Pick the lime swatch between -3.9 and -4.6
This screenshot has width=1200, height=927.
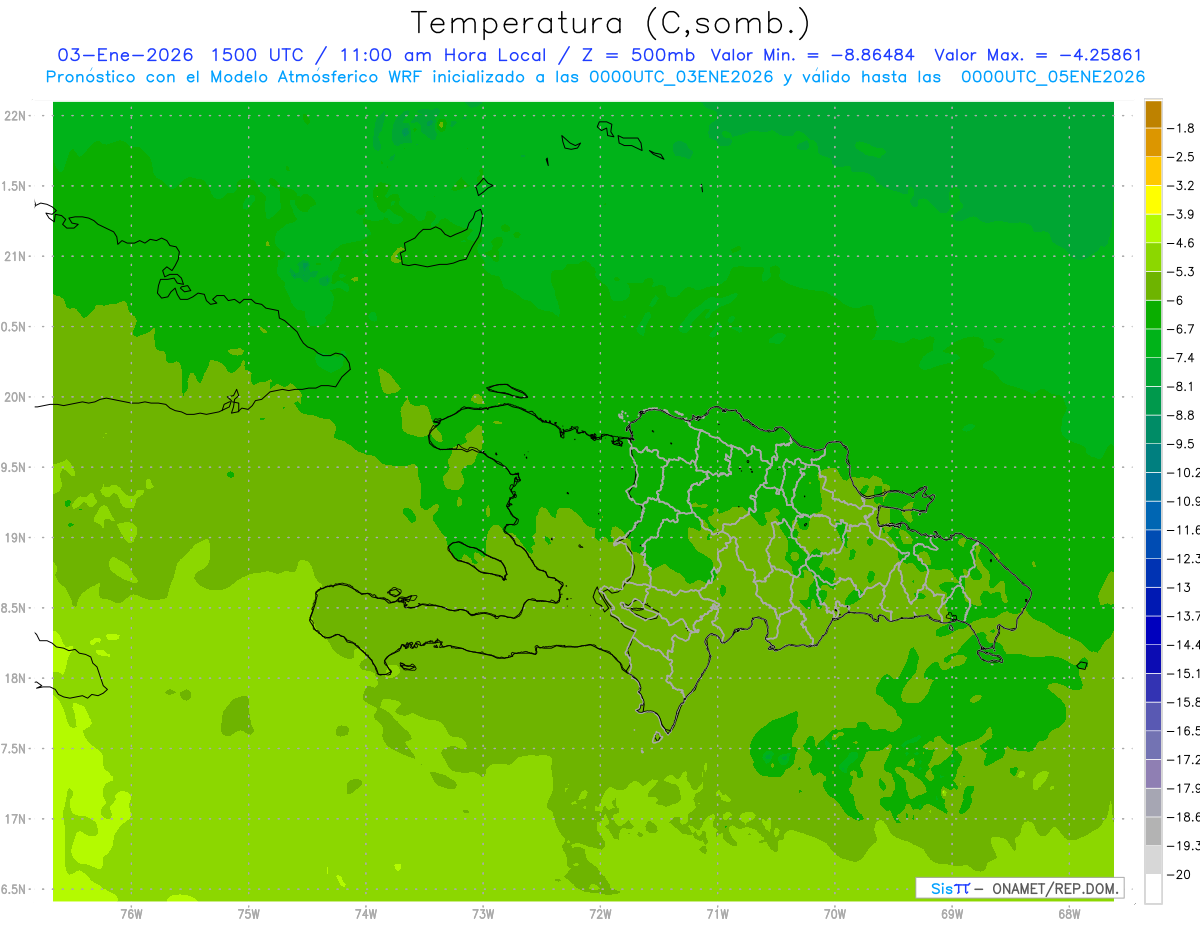(1153, 229)
